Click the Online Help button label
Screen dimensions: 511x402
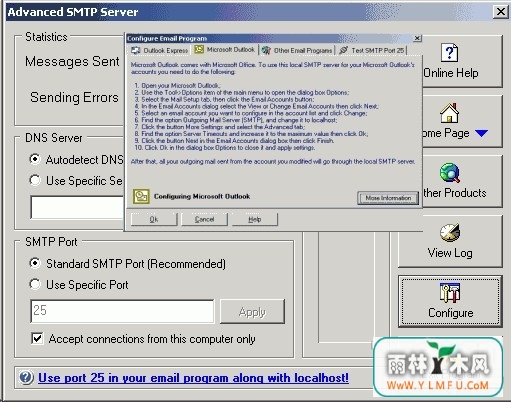pos(451,73)
